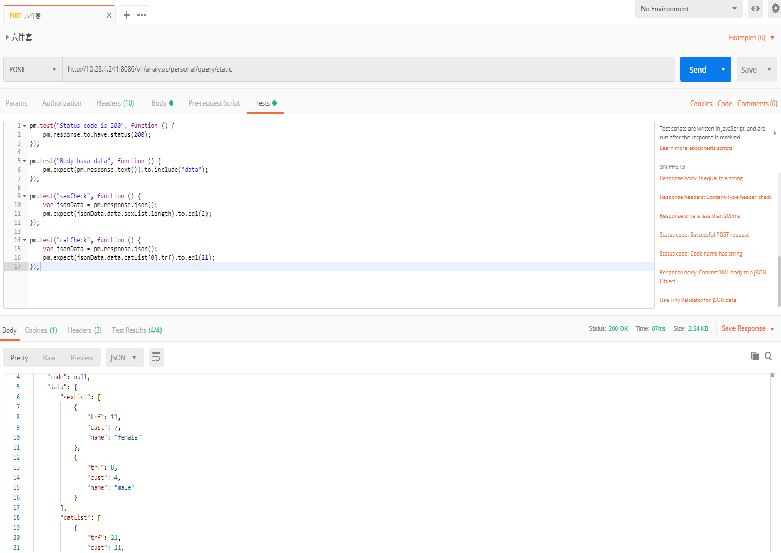Viewport: 781px width, 553px height.
Task: Select Preview response view
Action: pyautogui.click(x=82, y=358)
